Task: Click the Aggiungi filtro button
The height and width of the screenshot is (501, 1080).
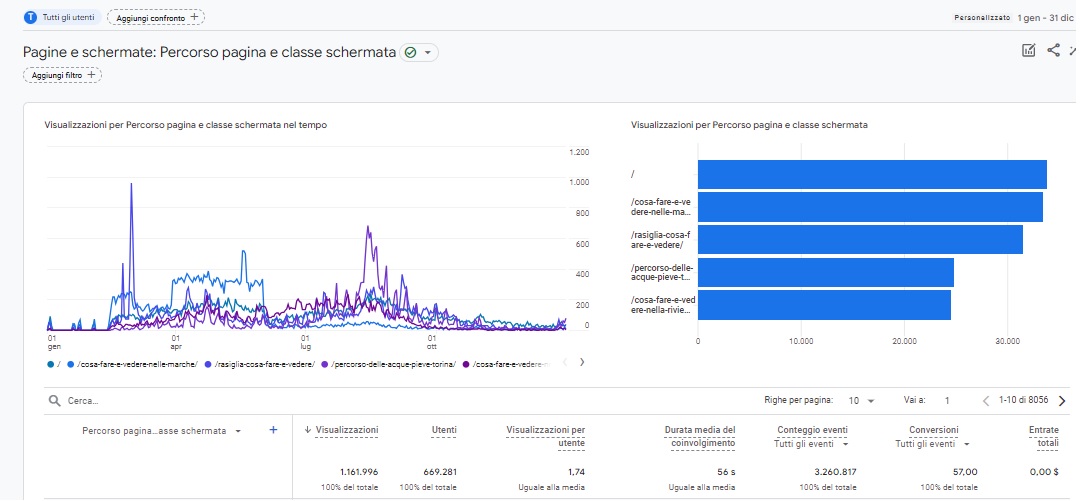Action: click(62, 75)
